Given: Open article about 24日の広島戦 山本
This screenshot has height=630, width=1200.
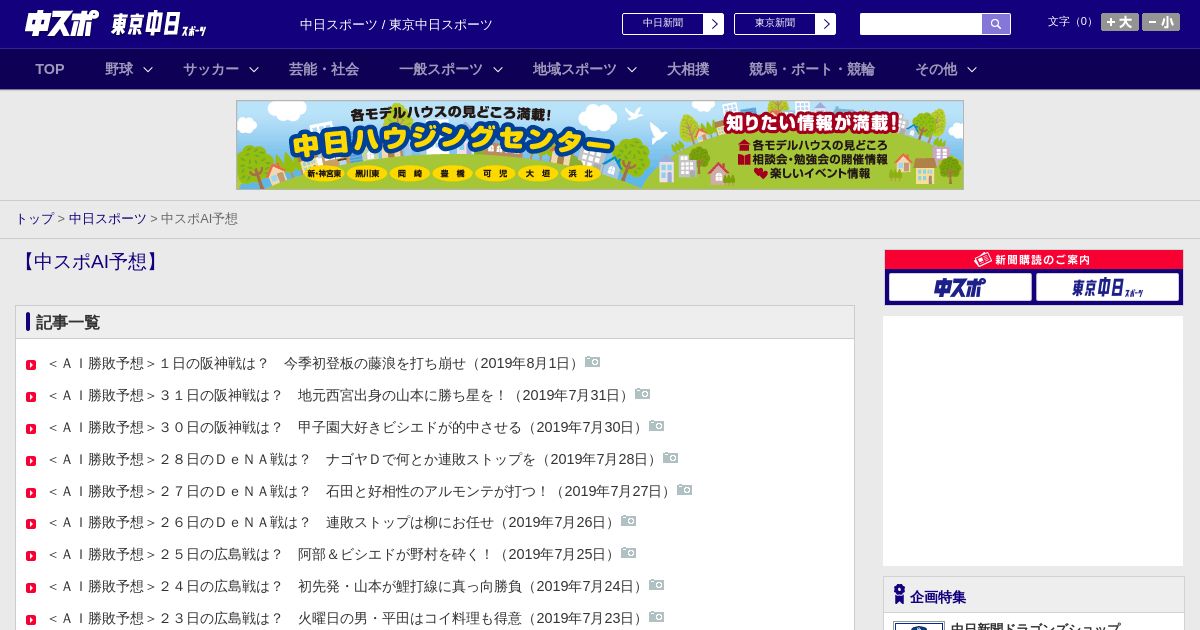Looking at the screenshot, I should point(347,586).
